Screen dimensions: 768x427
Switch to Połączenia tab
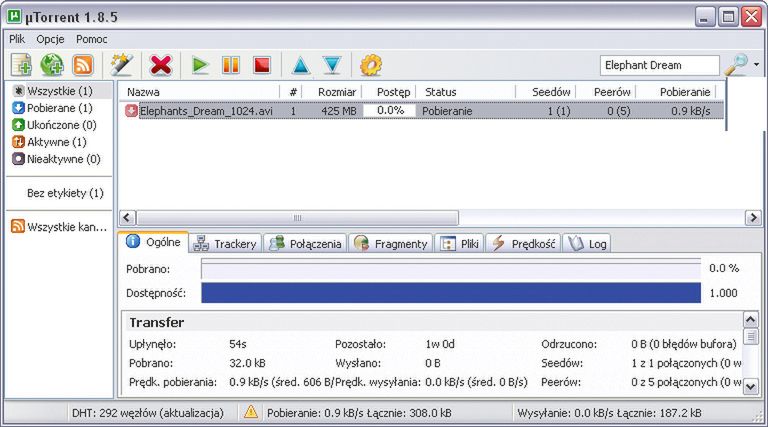[306, 243]
